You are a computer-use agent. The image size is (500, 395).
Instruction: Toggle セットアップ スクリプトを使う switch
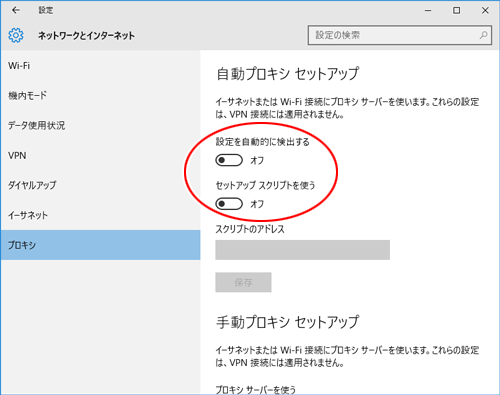229,204
